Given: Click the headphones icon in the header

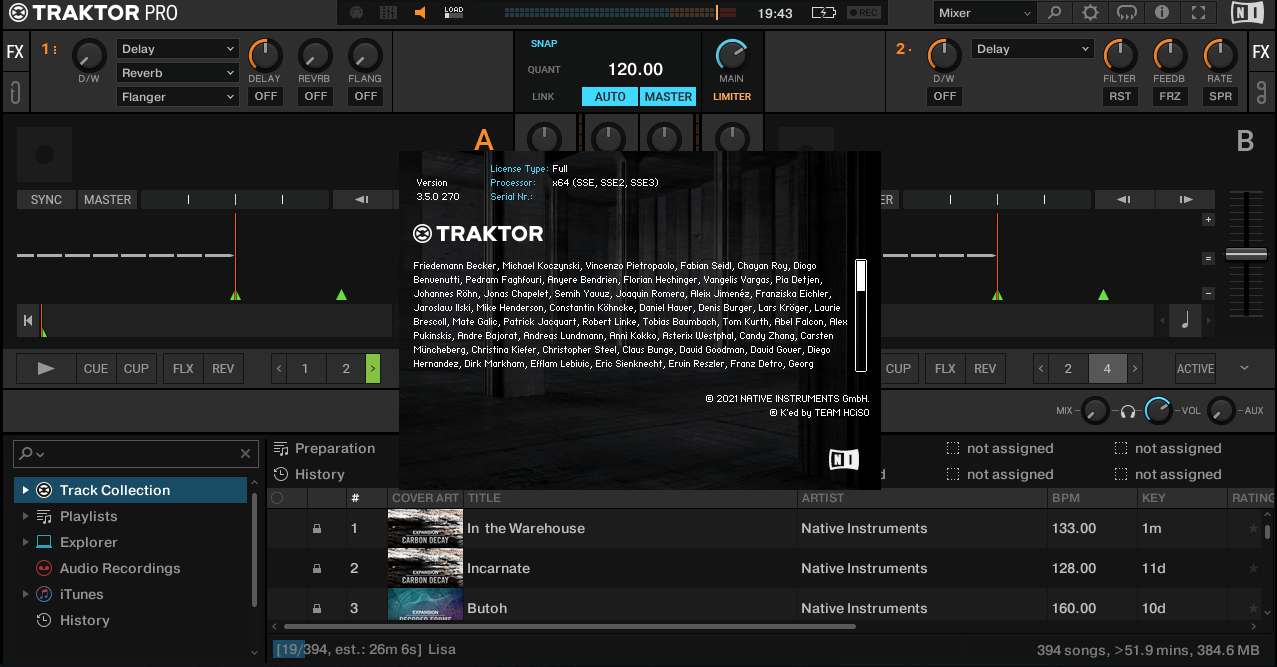Looking at the screenshot, I should pyautogui.click(x=1127, y=13).
